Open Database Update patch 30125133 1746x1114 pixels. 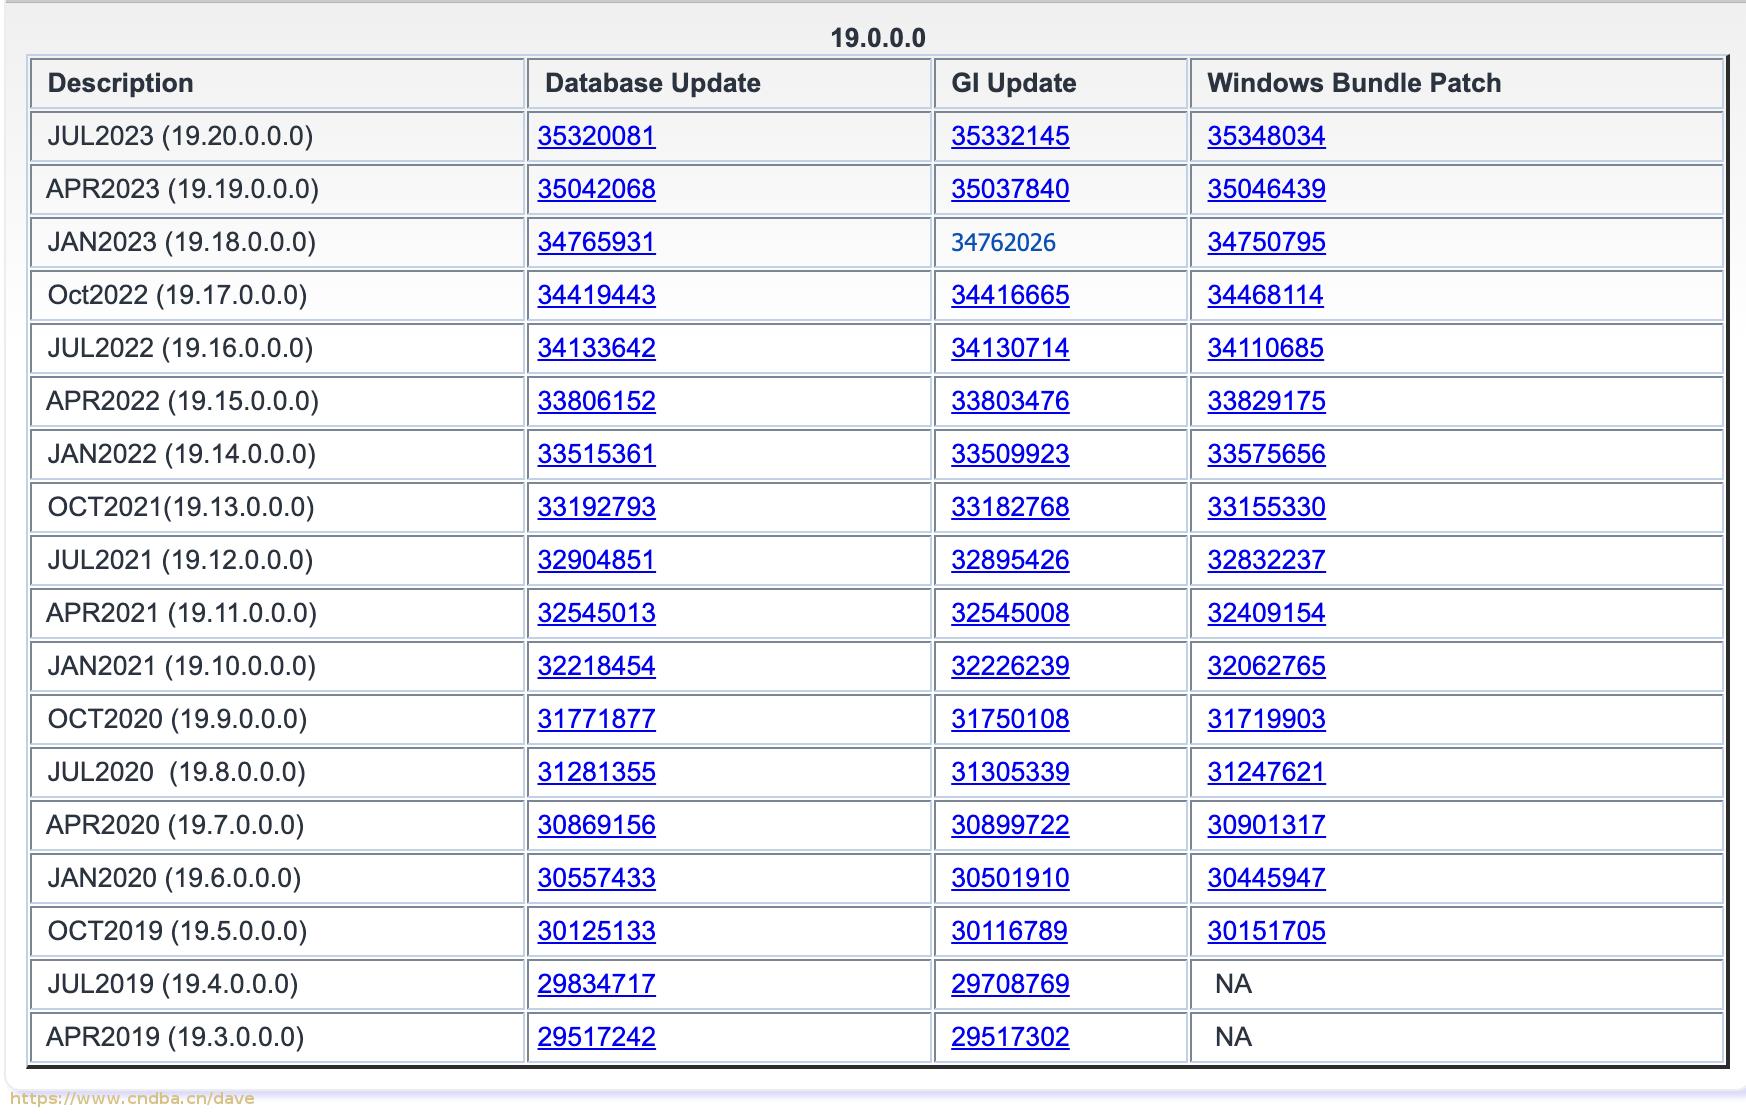click(596, 931)
